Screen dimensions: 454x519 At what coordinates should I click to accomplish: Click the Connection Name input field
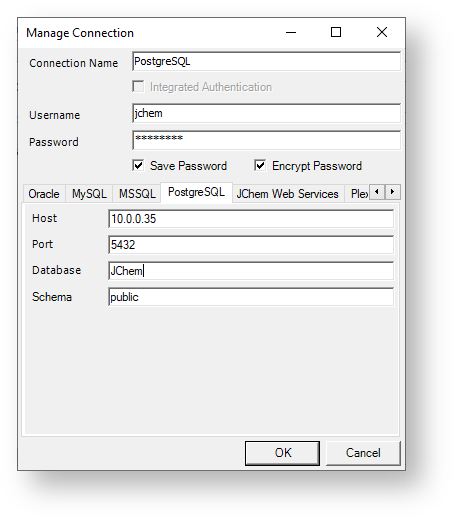click(266, 61)
